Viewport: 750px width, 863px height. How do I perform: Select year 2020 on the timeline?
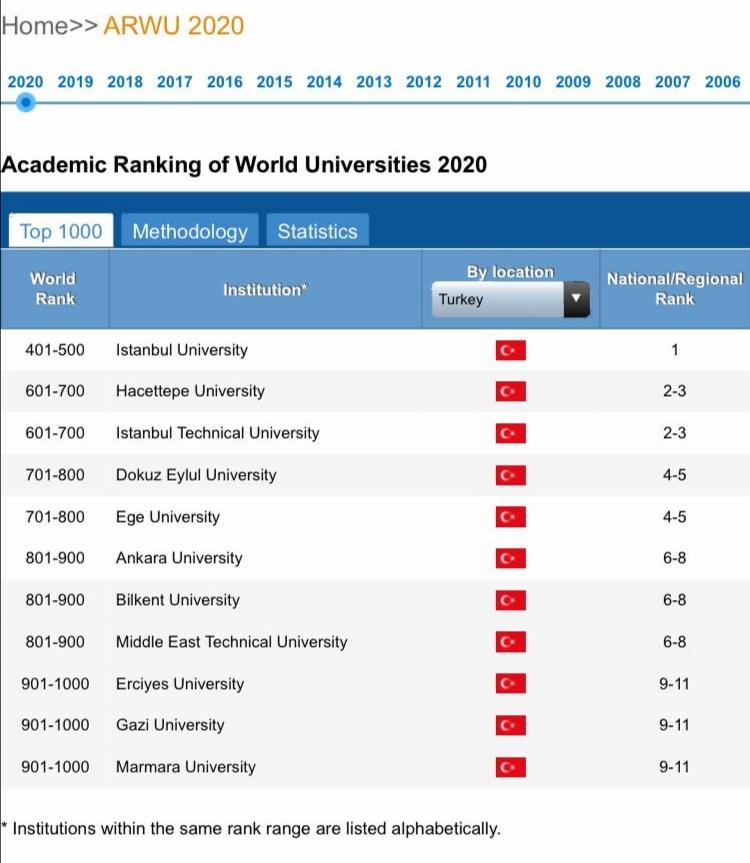coord(25,82)
